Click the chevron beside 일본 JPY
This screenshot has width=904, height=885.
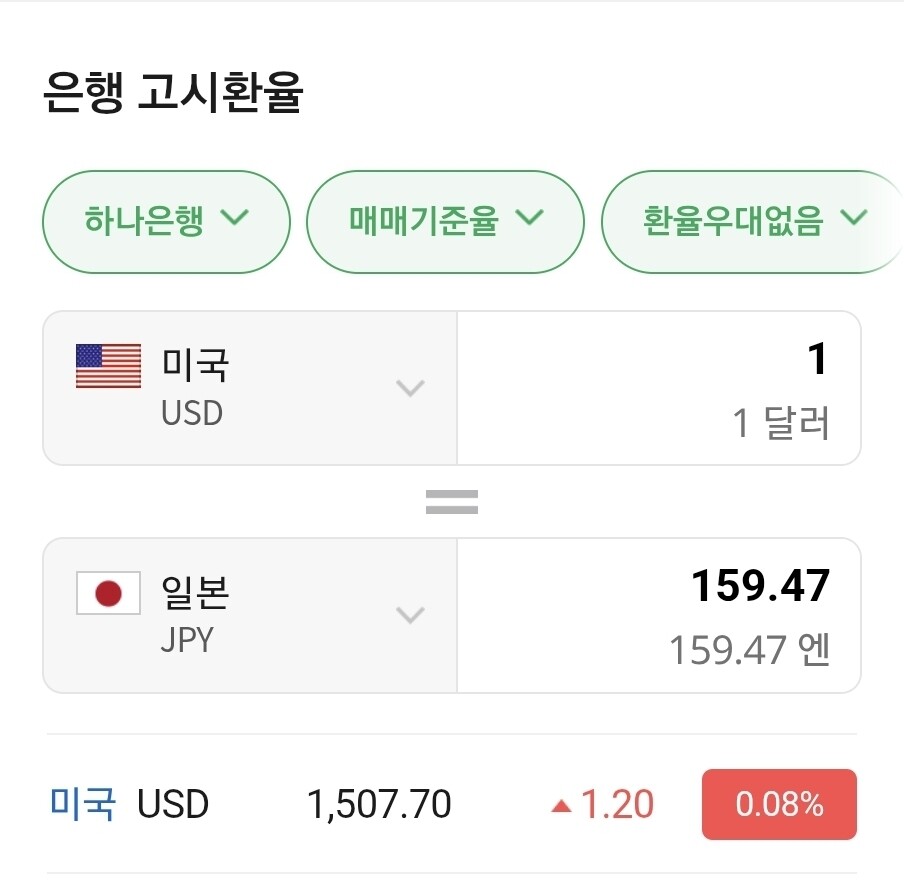click(410, 615)
